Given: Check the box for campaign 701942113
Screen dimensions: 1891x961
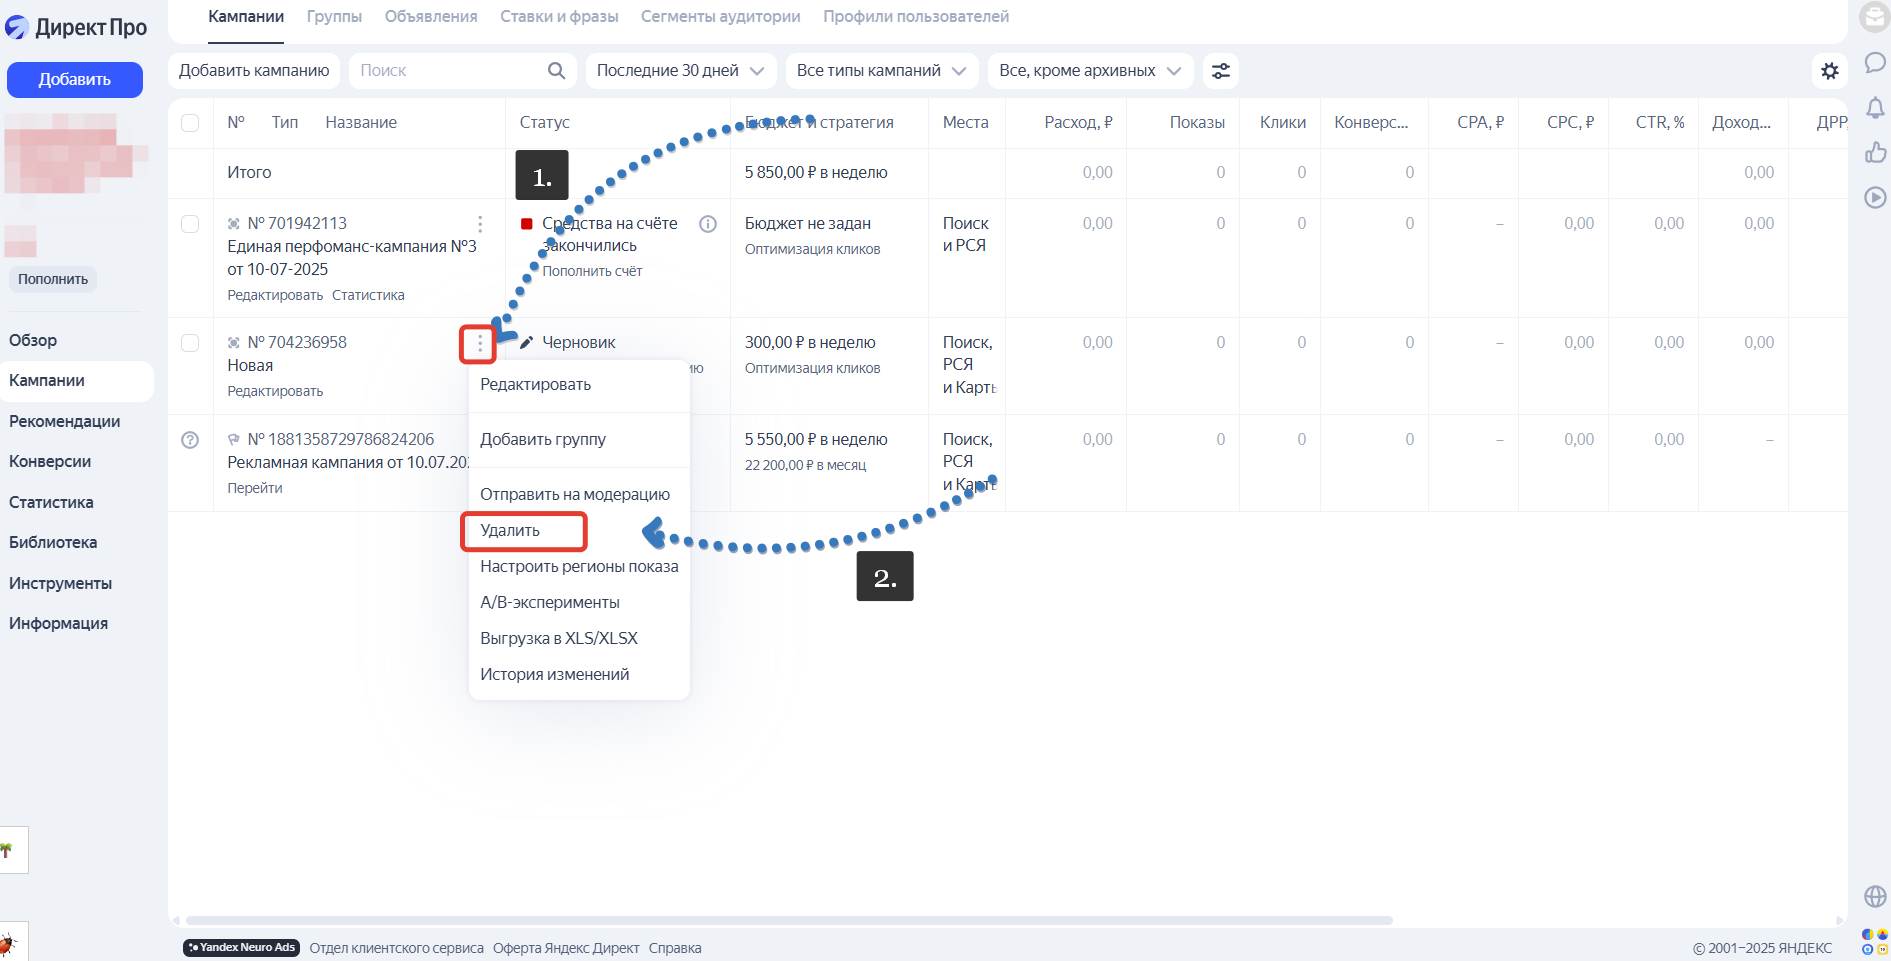Looking at the screenshot, I should pos(190,224).
